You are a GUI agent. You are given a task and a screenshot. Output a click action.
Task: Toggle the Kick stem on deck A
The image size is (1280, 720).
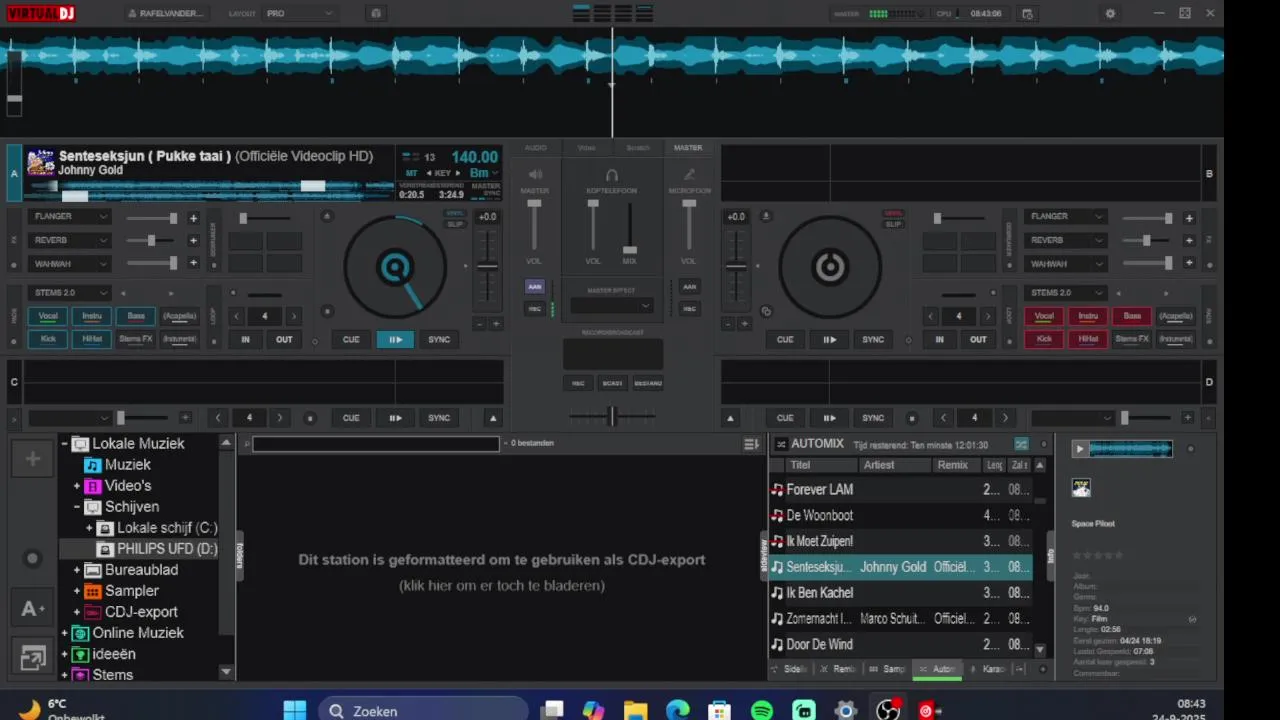(48, 339)
